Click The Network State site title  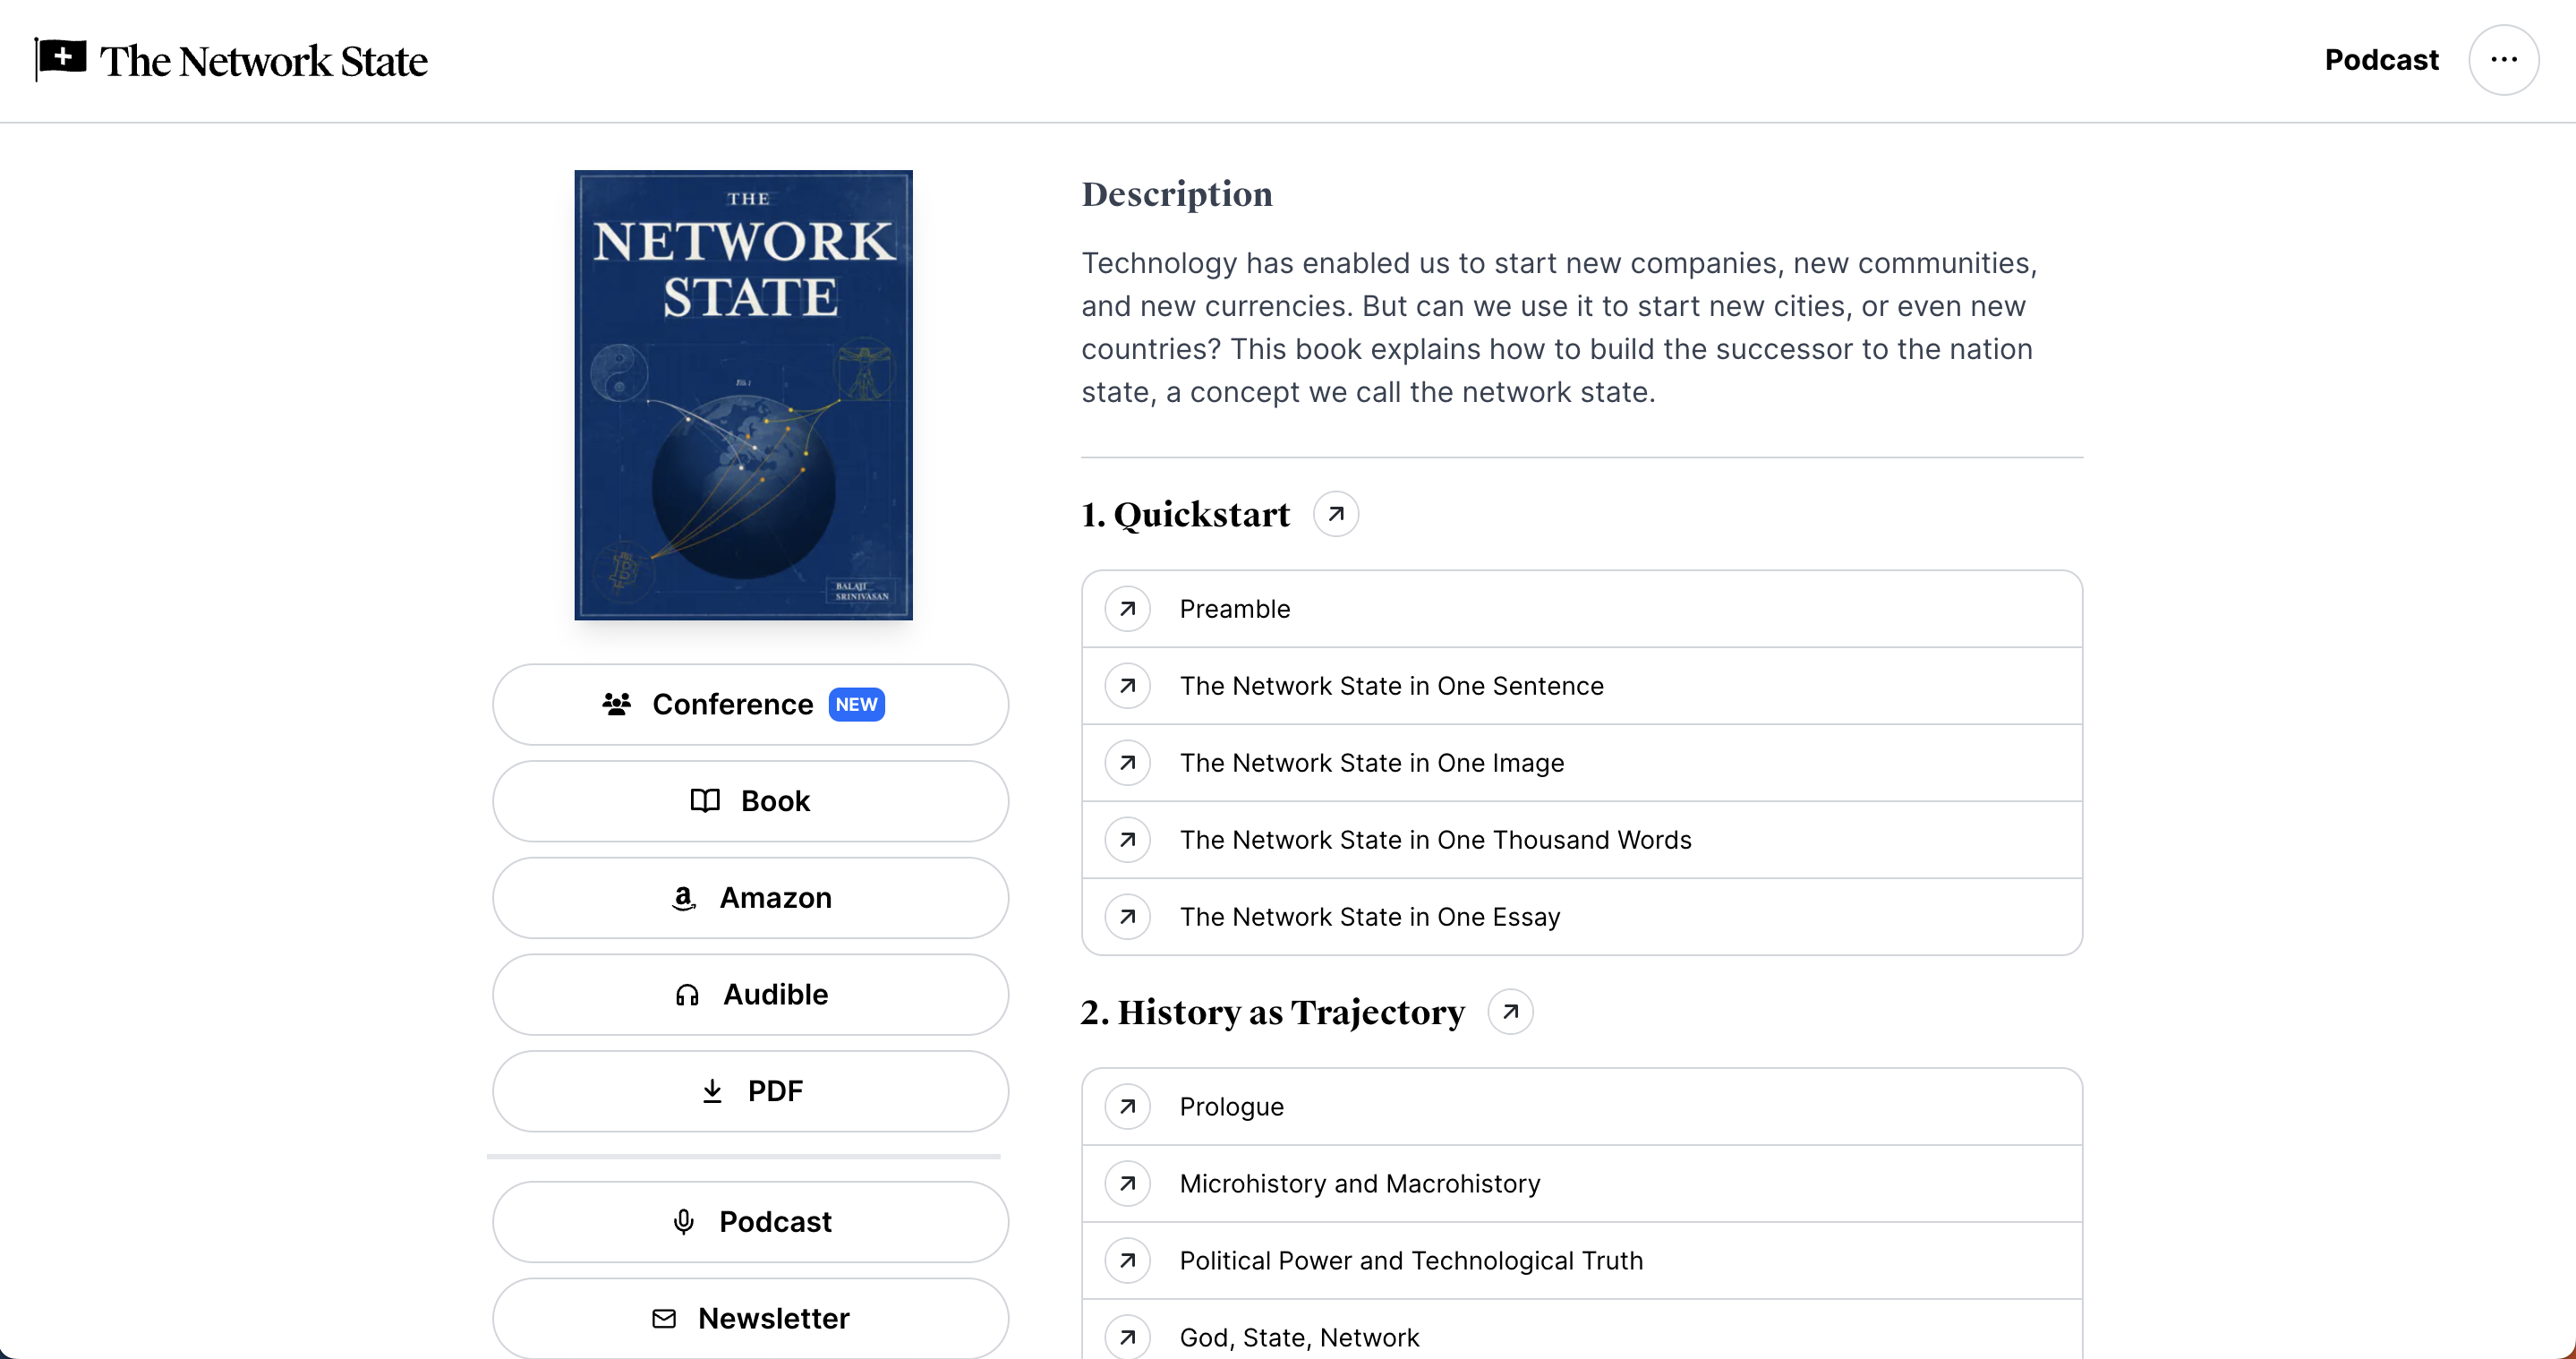tap(263, 61)
